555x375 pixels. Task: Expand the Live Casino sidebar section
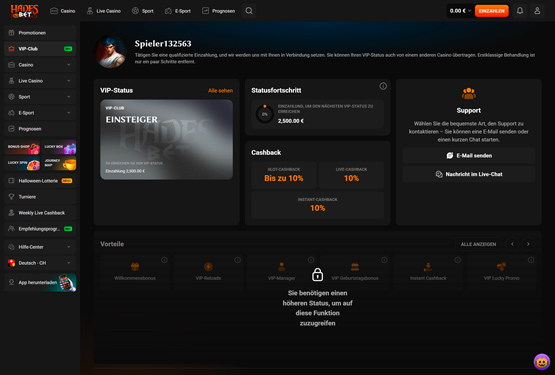point(40,81)
